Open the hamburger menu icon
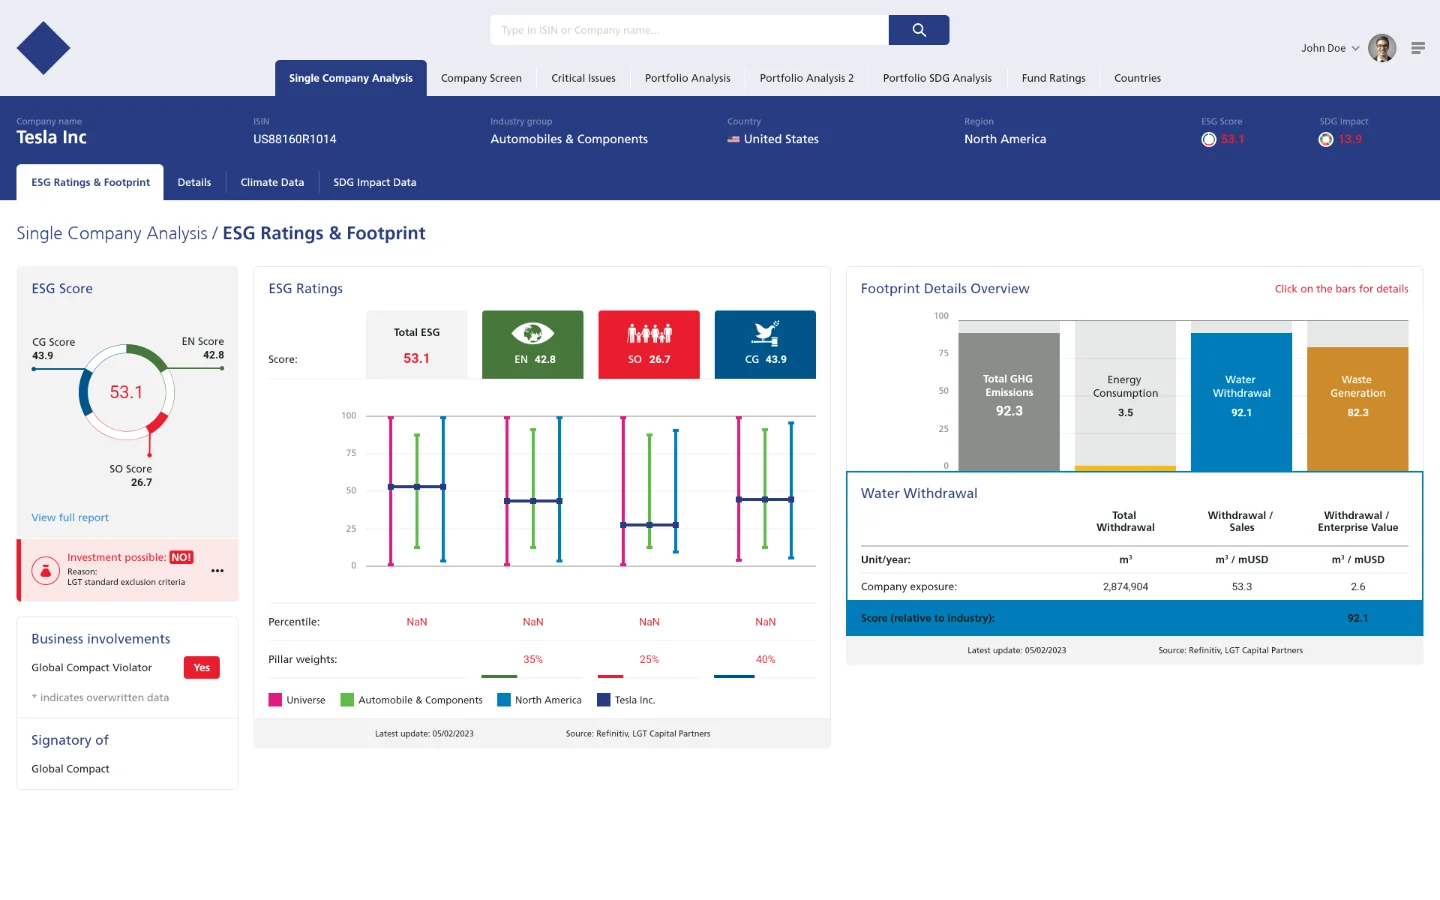 coord(1418,48)
